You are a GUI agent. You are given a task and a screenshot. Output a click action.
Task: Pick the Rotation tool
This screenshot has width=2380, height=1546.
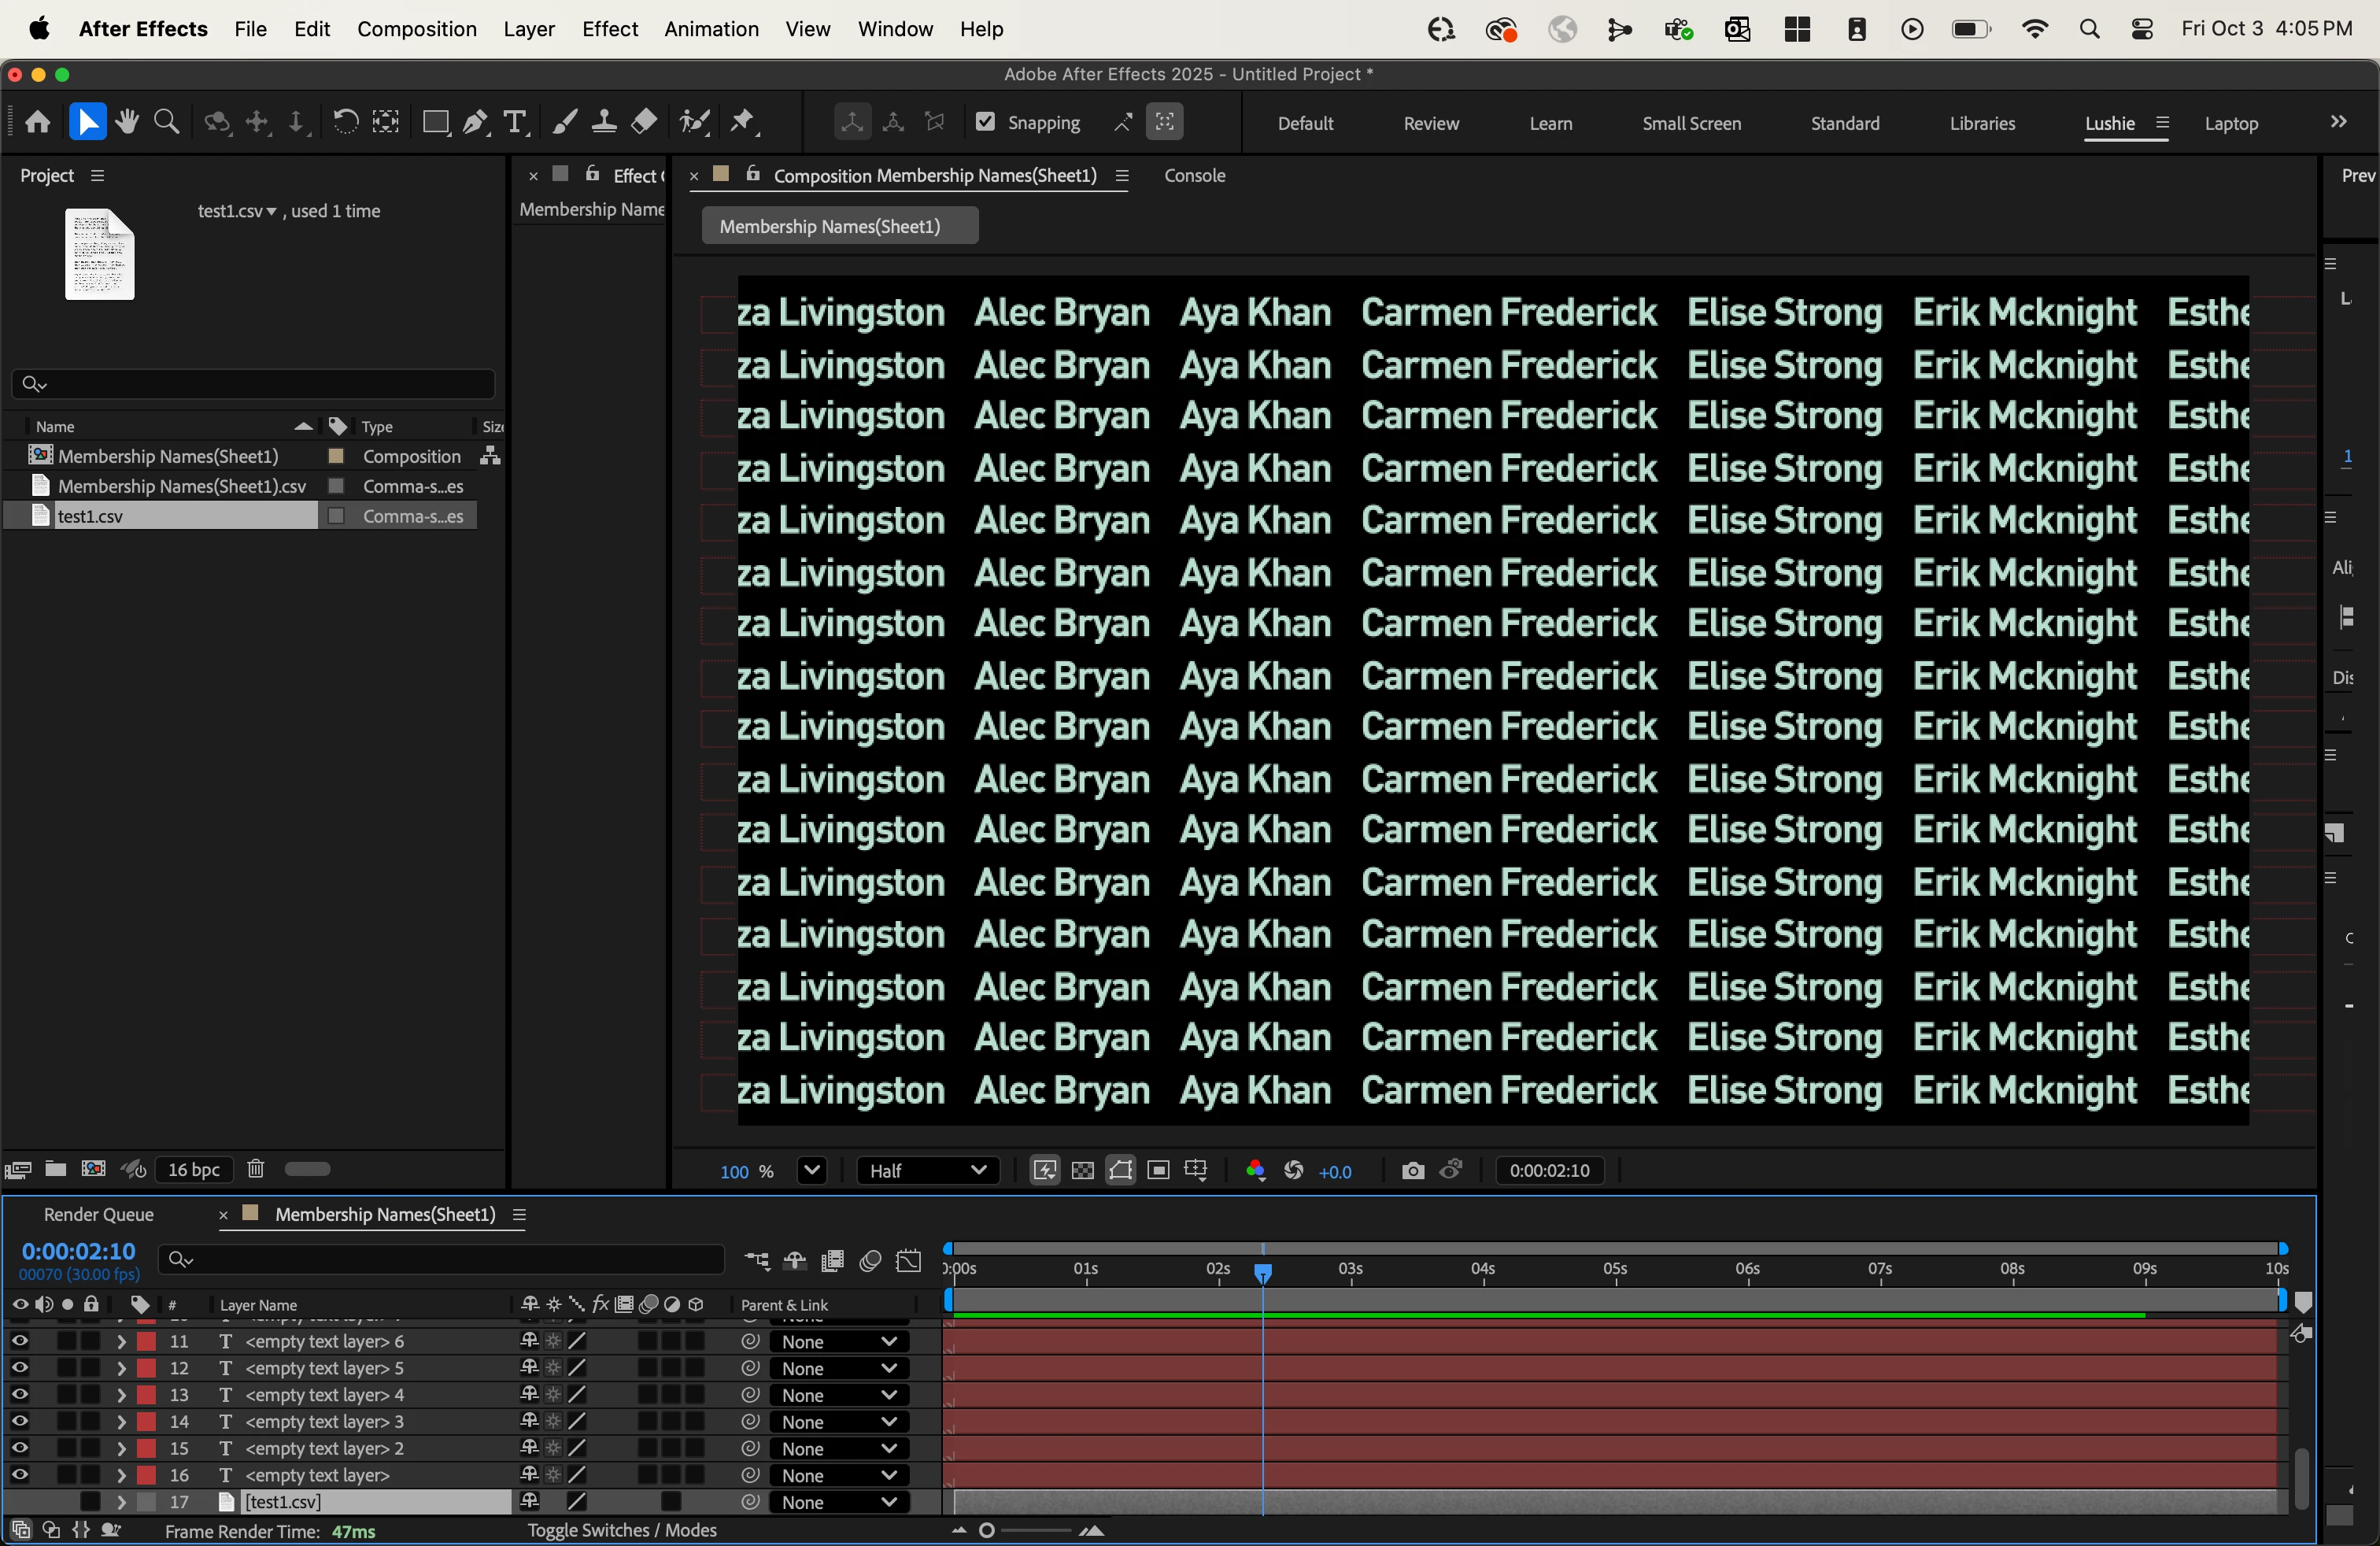(345, 122)
